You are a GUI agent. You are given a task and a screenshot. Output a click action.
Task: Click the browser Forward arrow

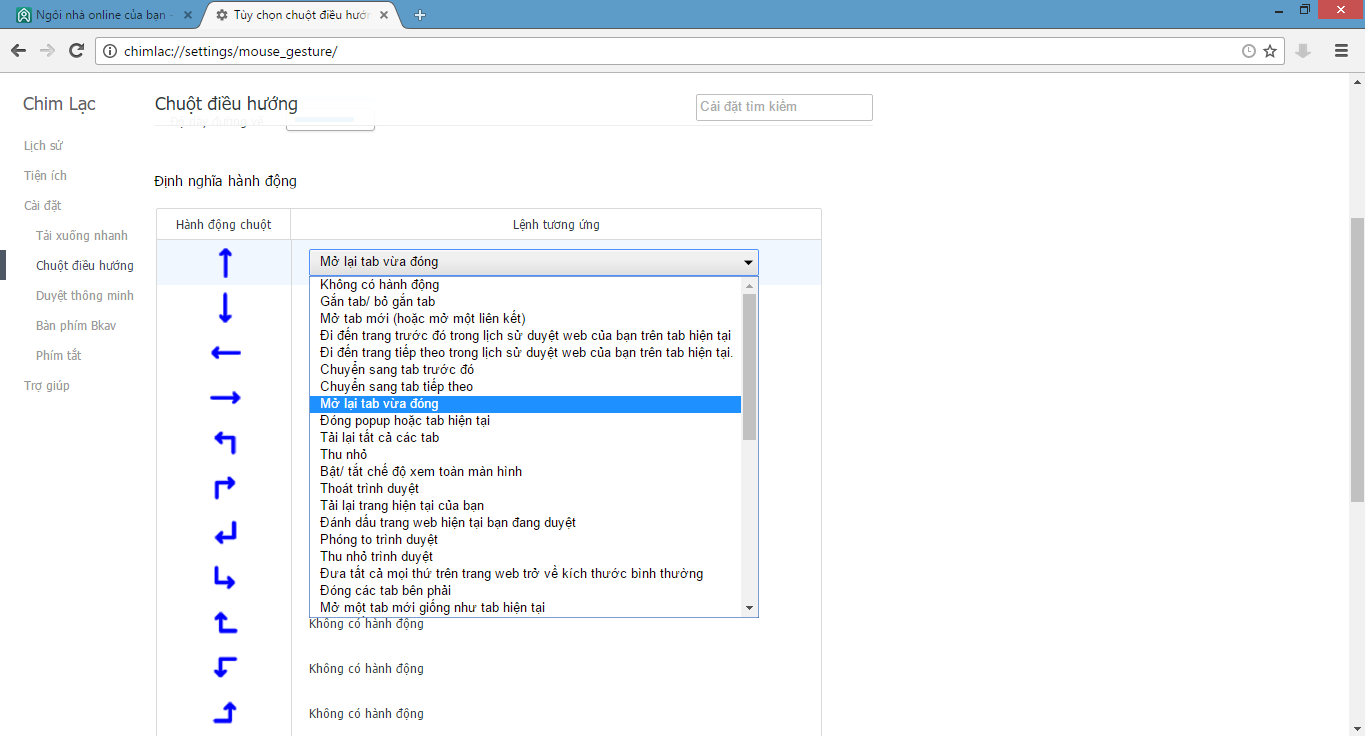tap(47, 51)
